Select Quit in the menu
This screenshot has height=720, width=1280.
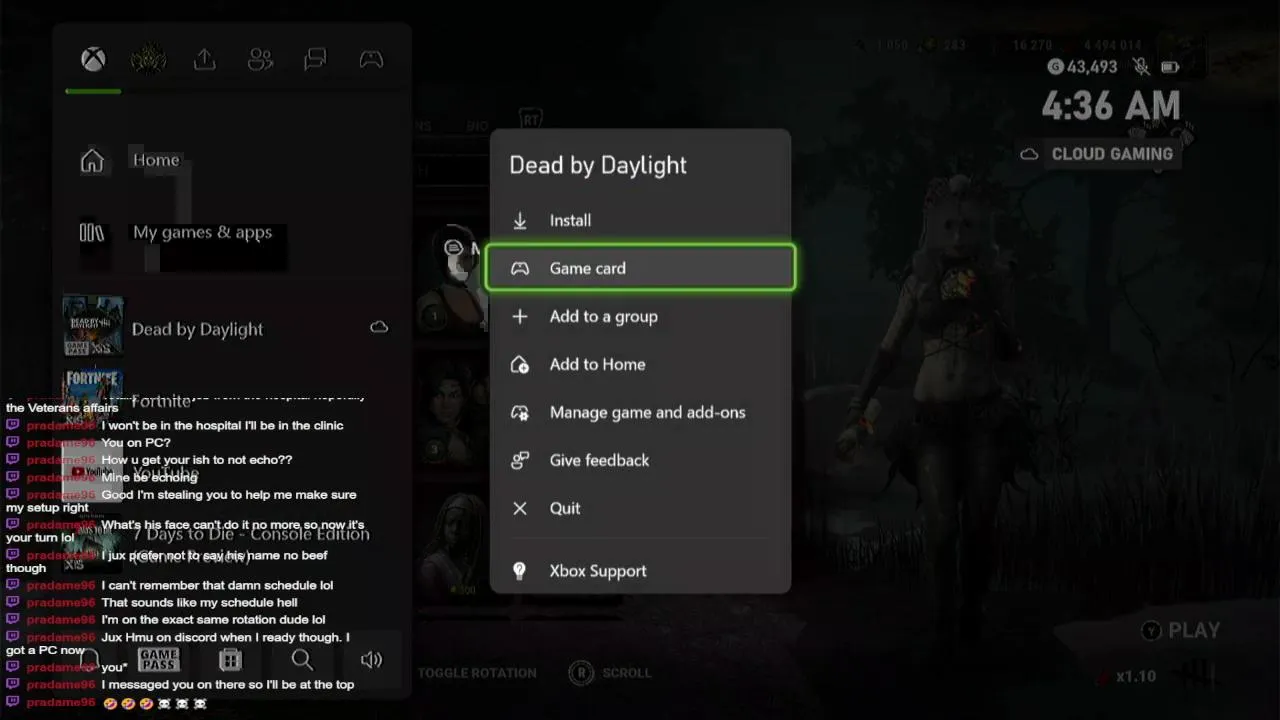[640, 508]
